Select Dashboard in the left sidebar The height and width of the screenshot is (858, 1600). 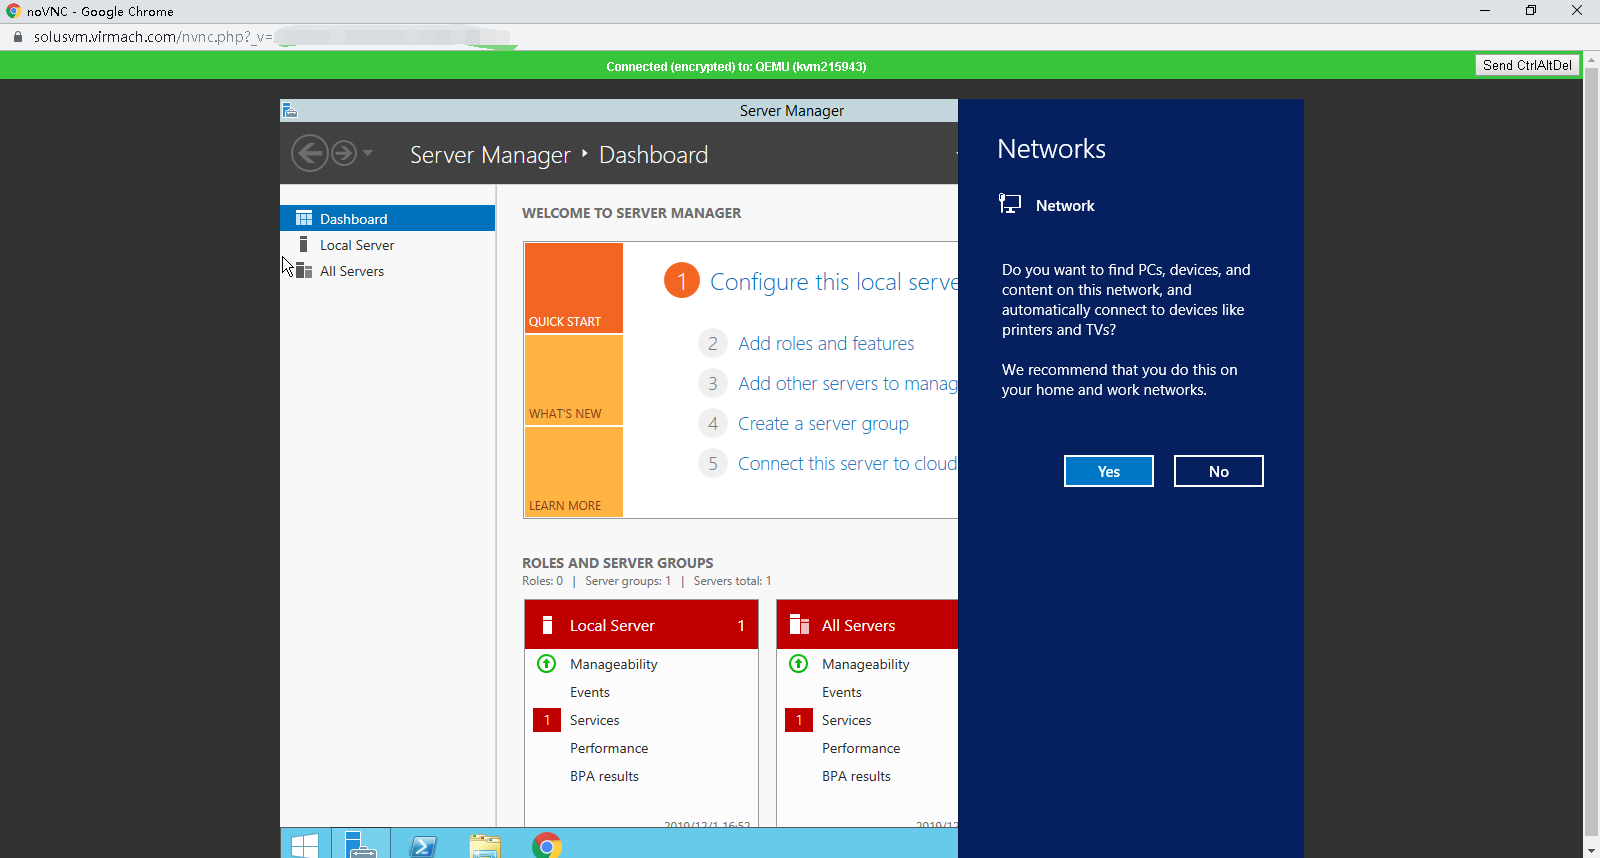pyautogui.click(x=388, y=218)
